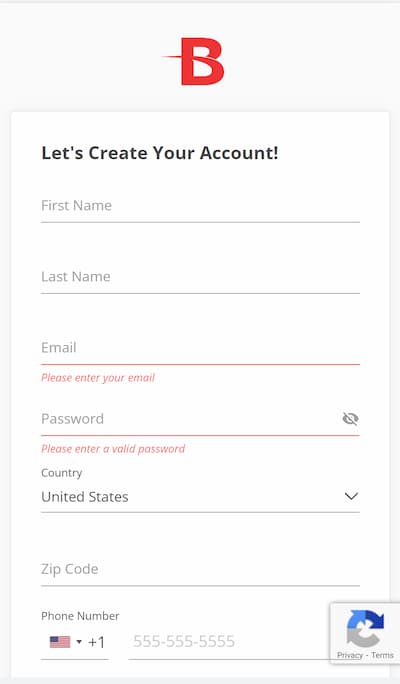This screenshot has height=684, width=400.
Task: Open the United States country selector
Action: [x=200, y=497]
